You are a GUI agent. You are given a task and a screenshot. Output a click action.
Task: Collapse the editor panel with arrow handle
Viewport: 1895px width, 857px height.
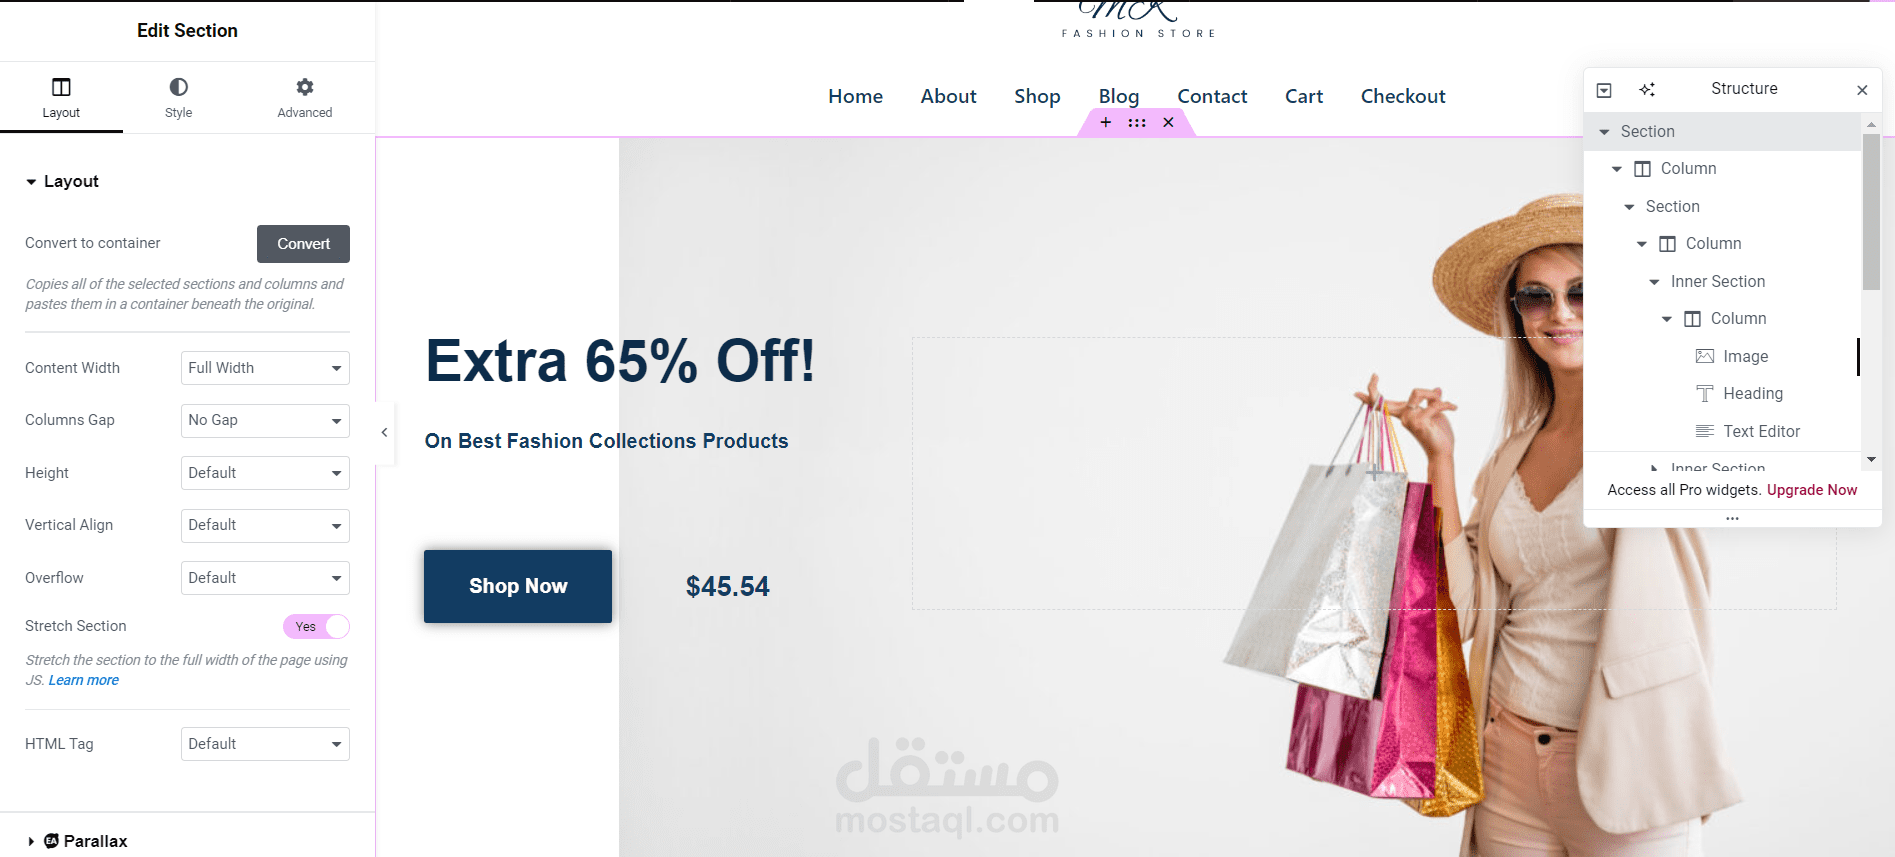385,432
